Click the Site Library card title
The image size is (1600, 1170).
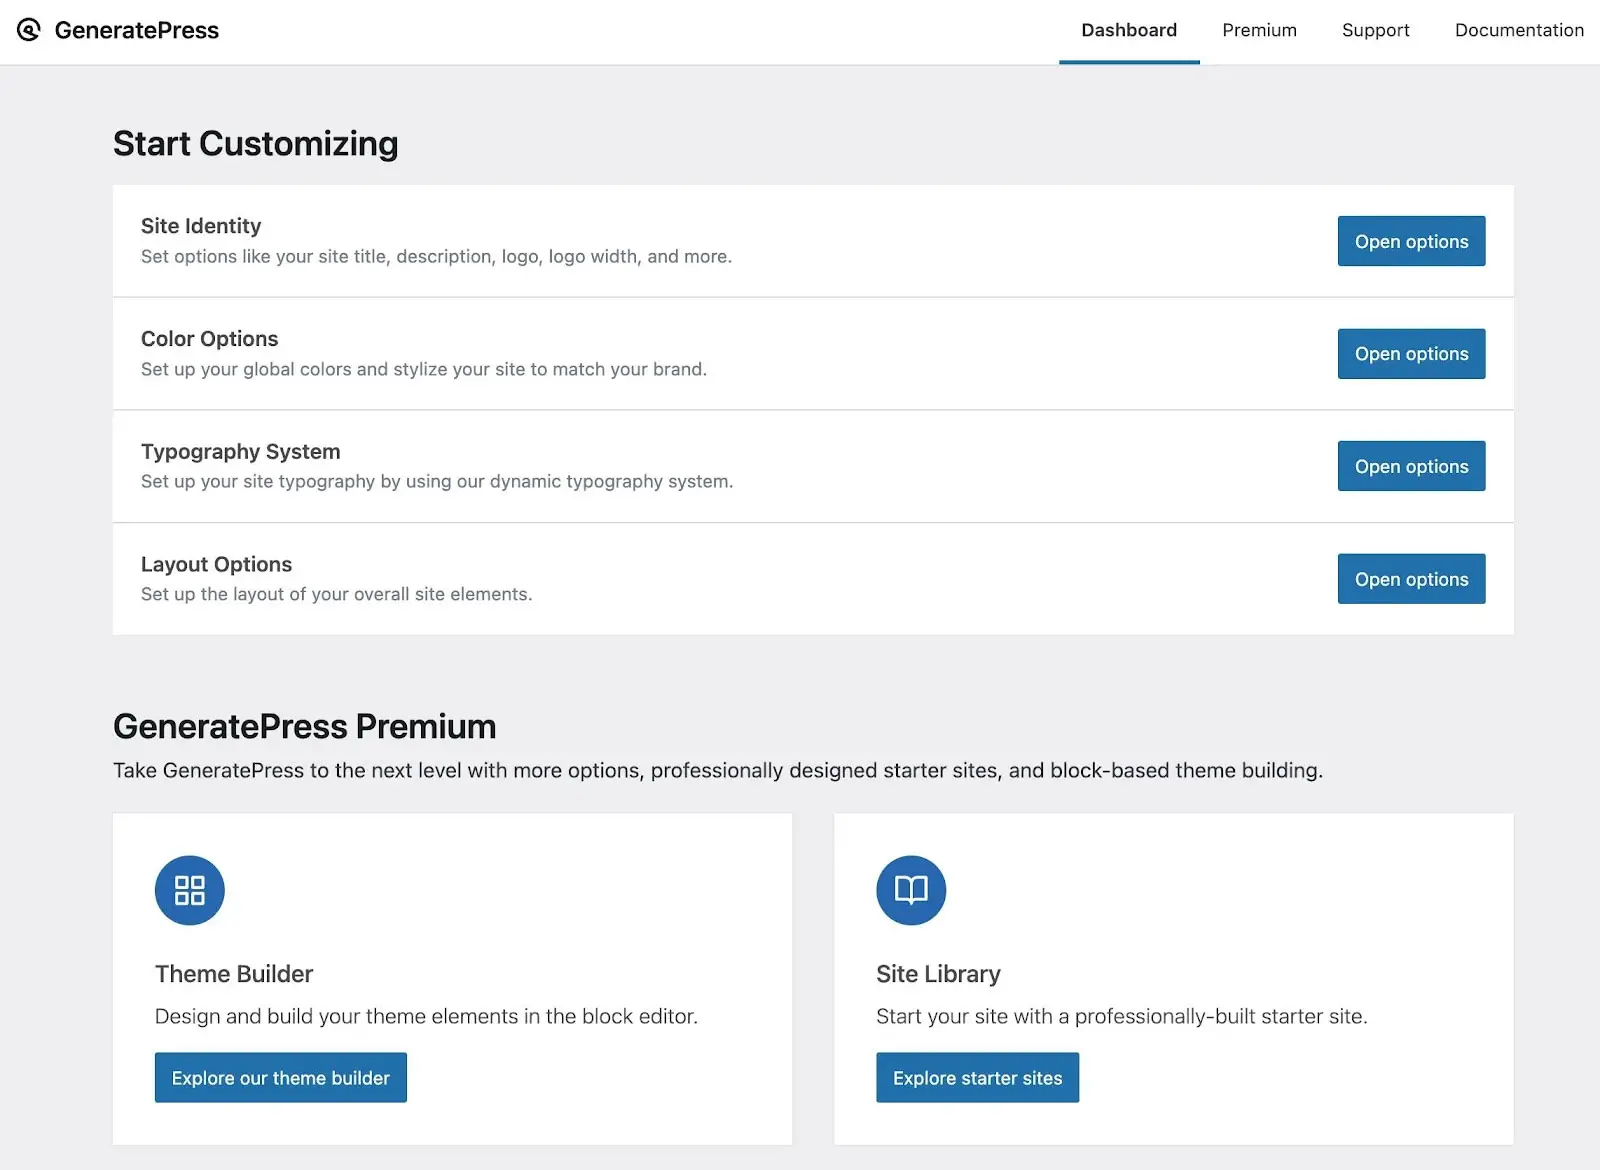pos(938,974)
